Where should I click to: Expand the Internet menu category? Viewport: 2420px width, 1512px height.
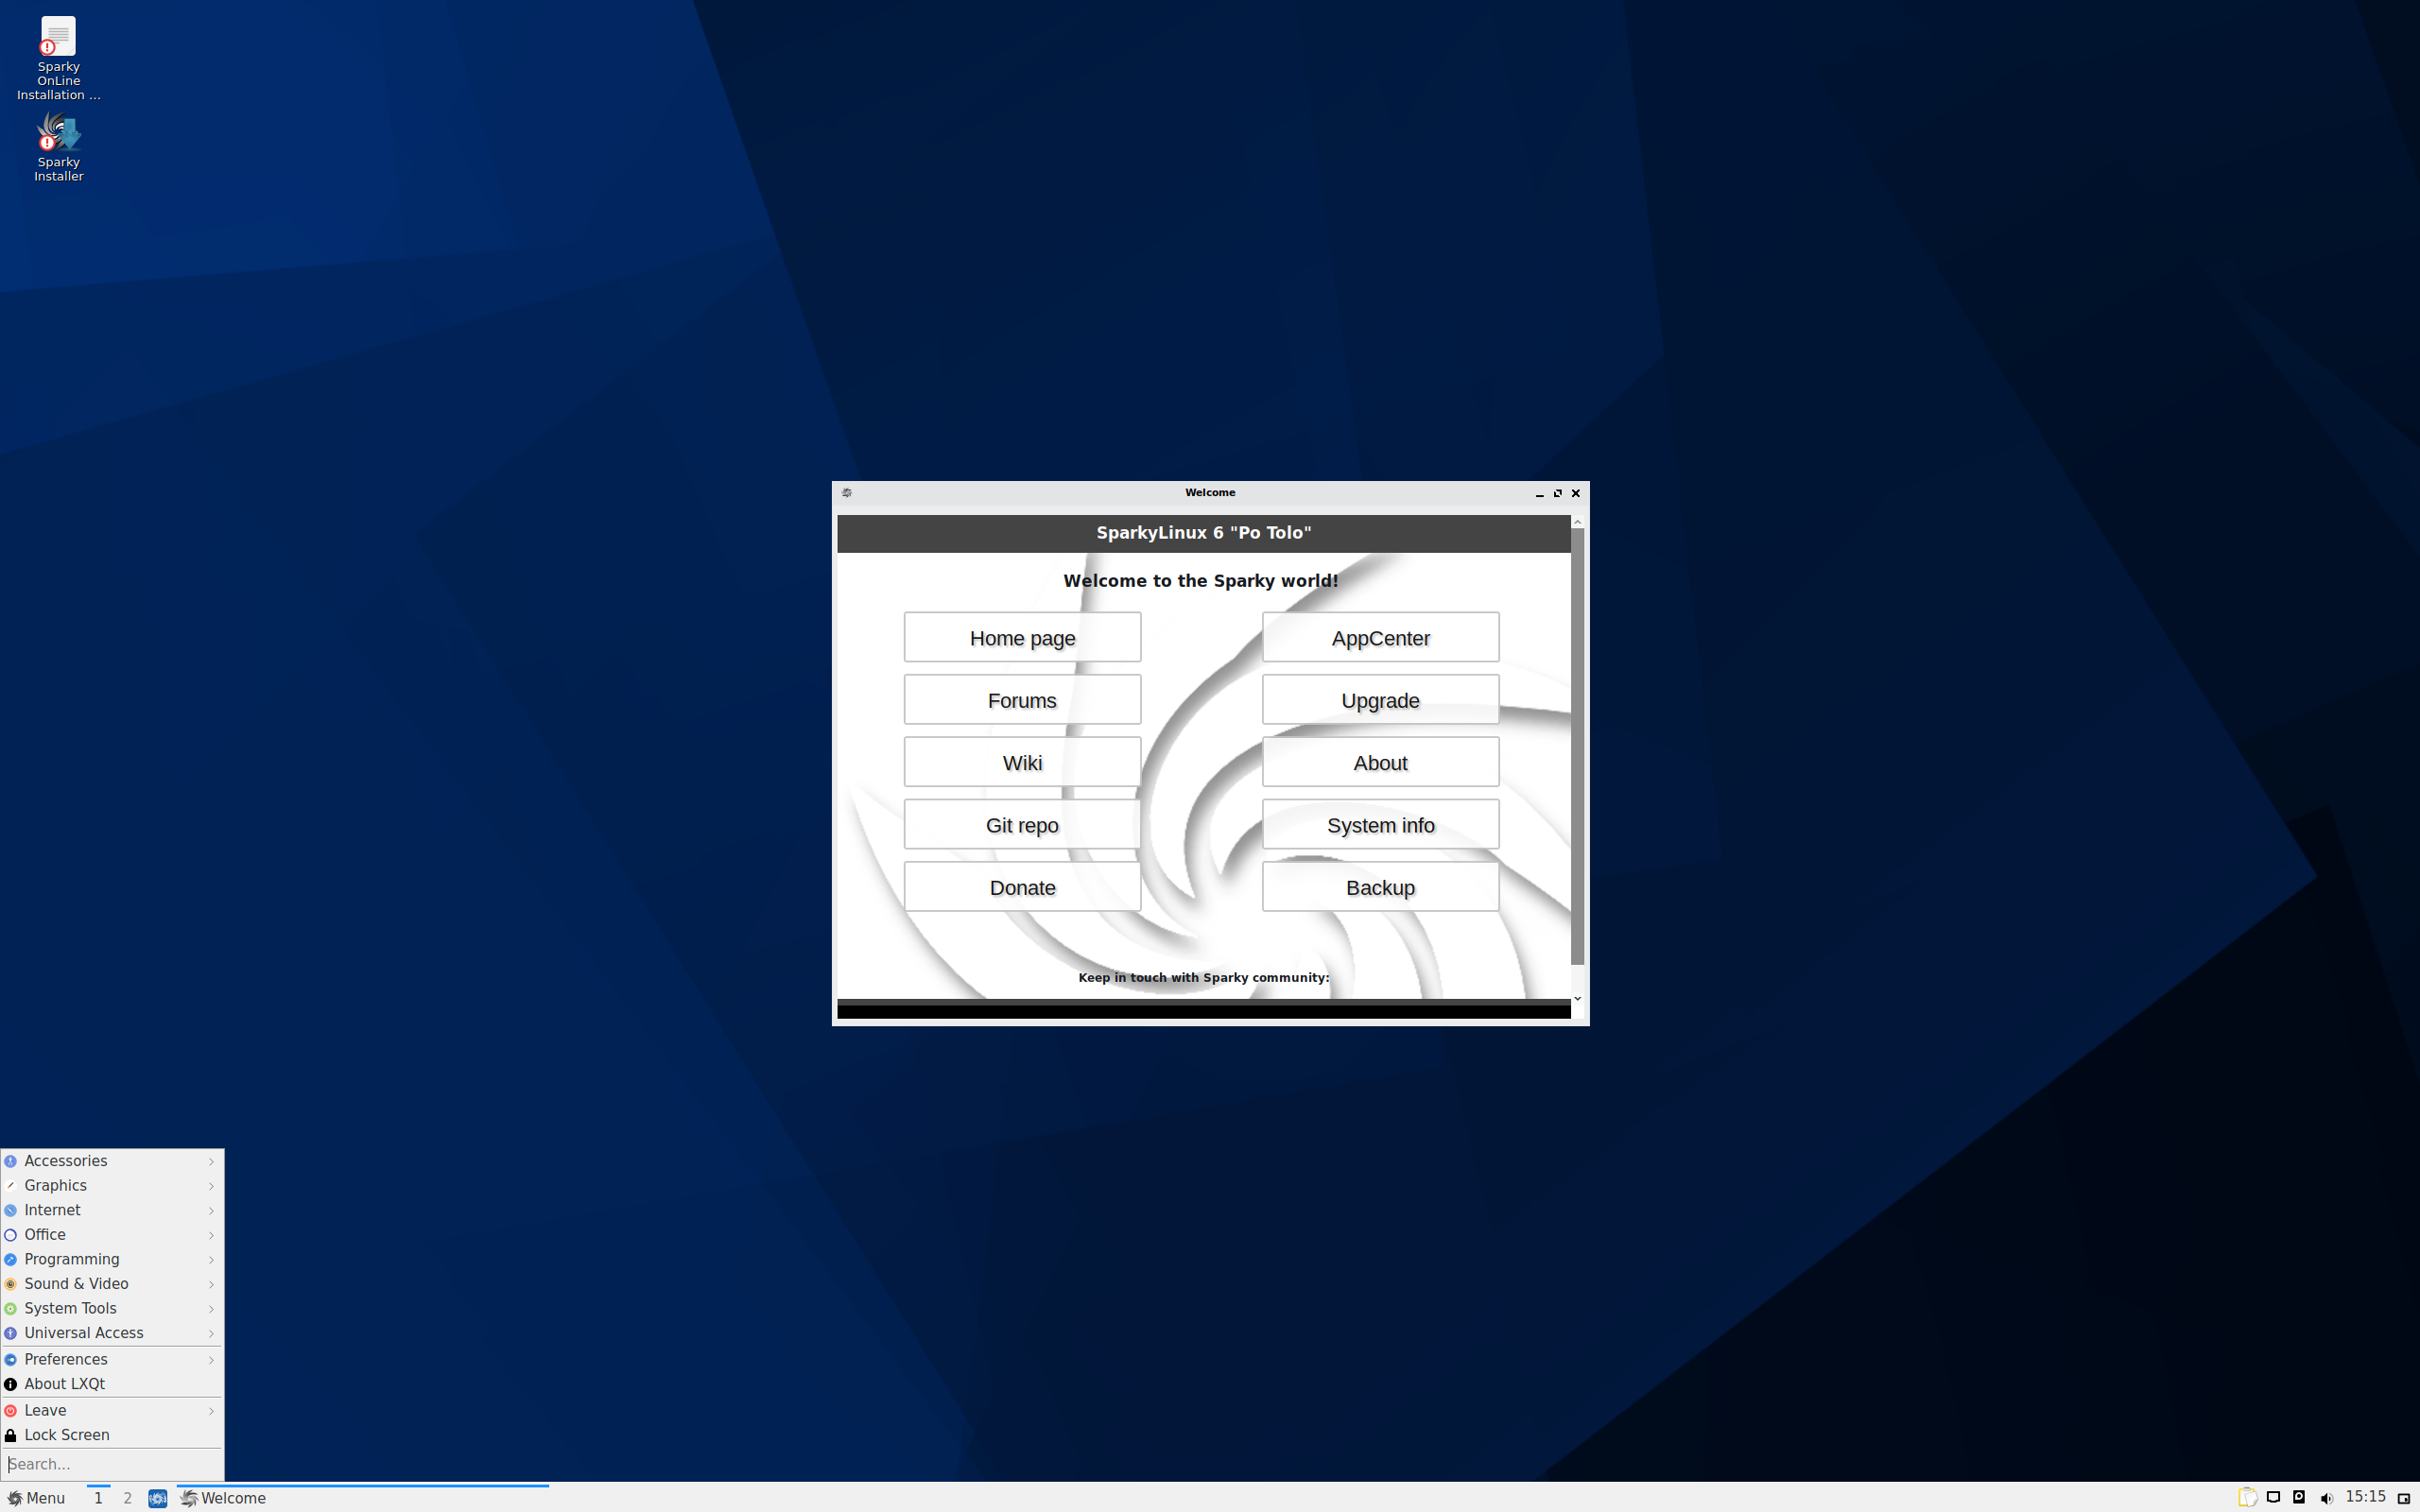tap(111, 1210)
